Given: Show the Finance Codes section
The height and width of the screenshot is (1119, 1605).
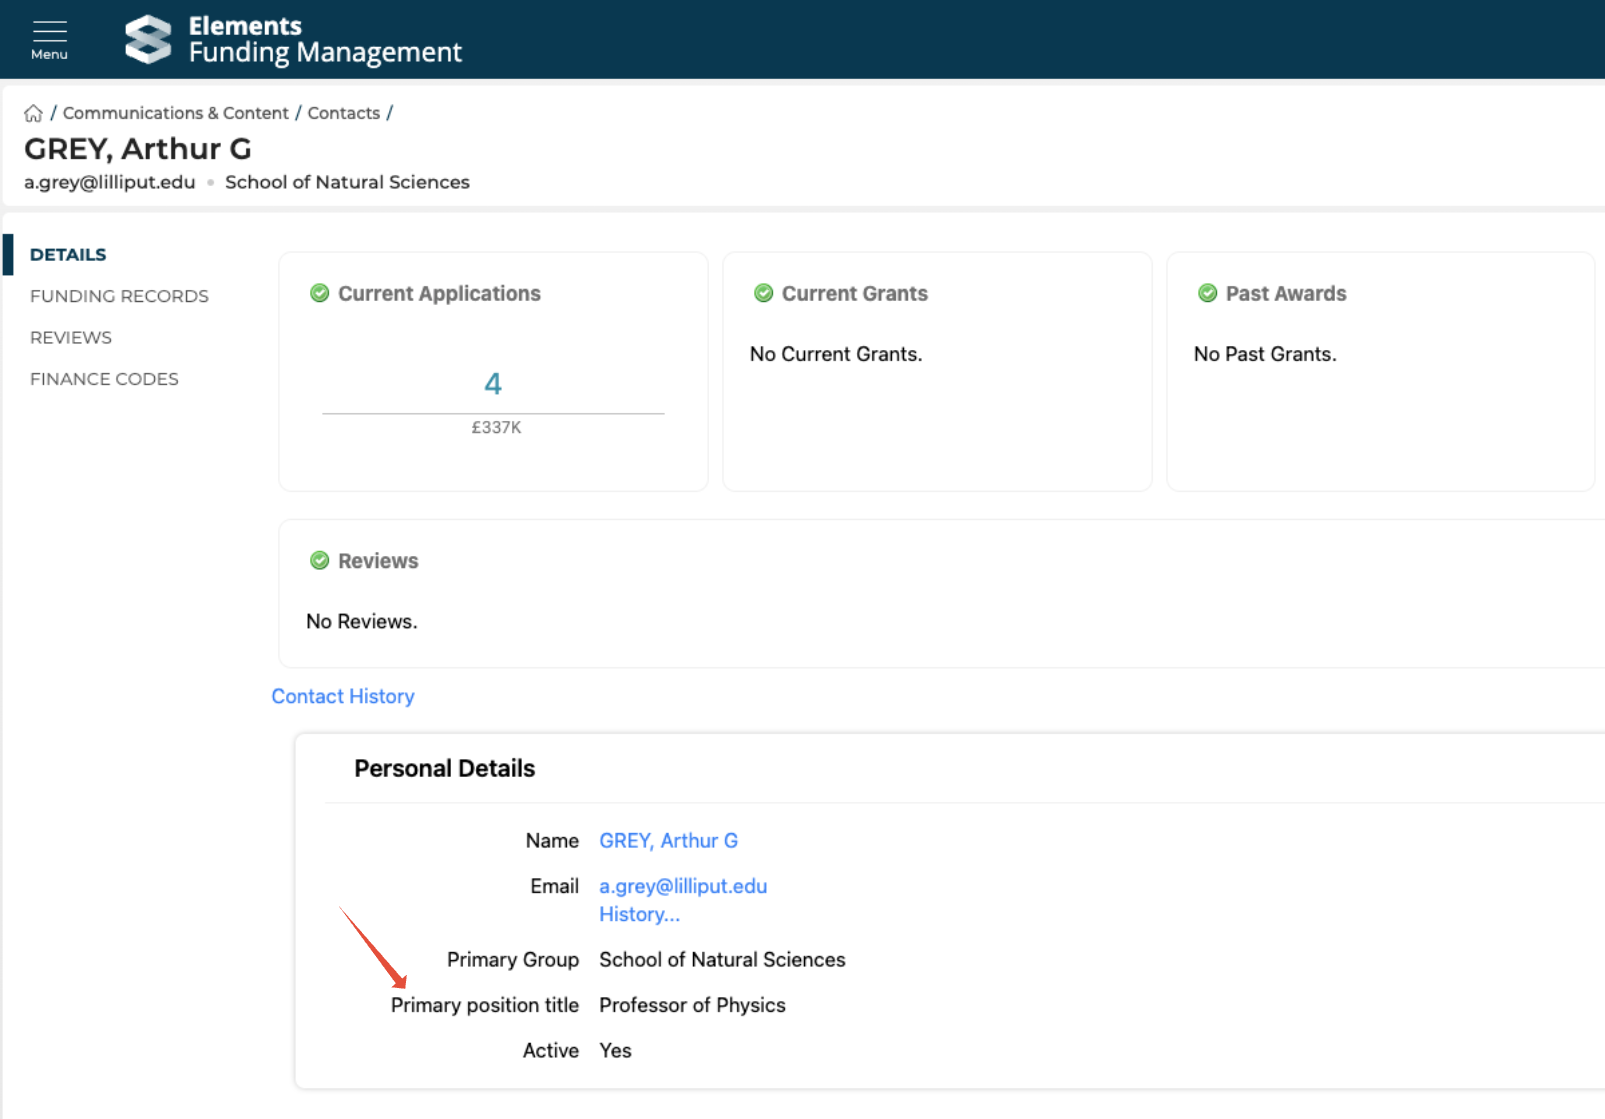Looking at the screenshot, I should click(x=104, y=379).
